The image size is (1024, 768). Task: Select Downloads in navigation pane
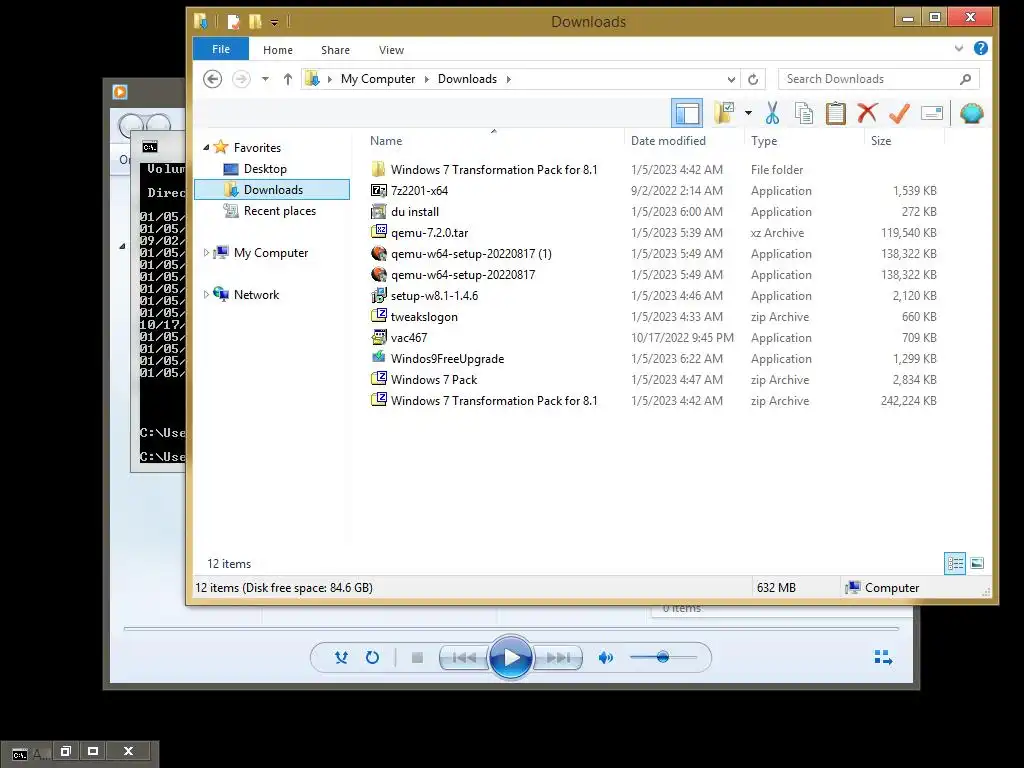272,189
